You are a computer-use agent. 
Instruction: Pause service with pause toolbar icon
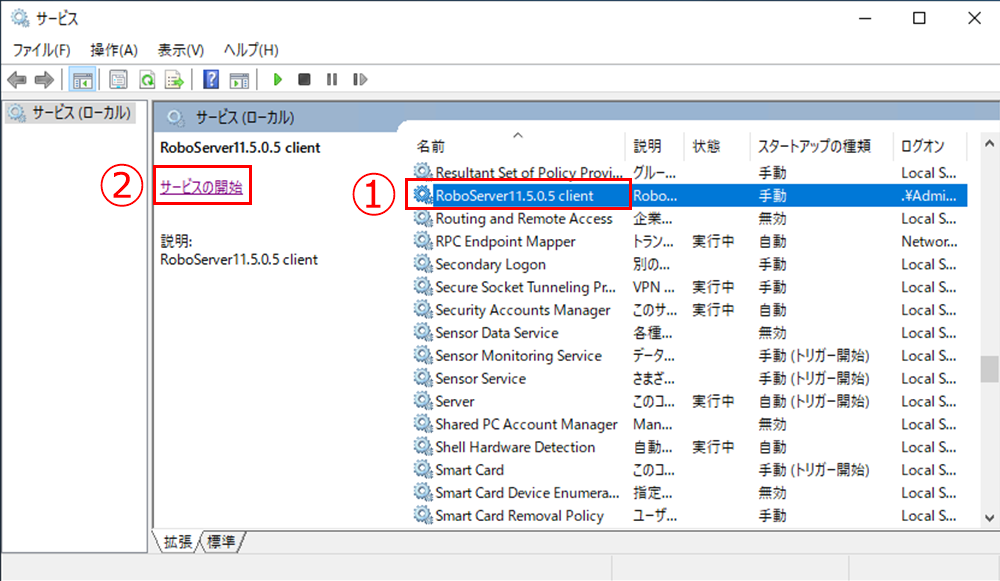(332, 80)
